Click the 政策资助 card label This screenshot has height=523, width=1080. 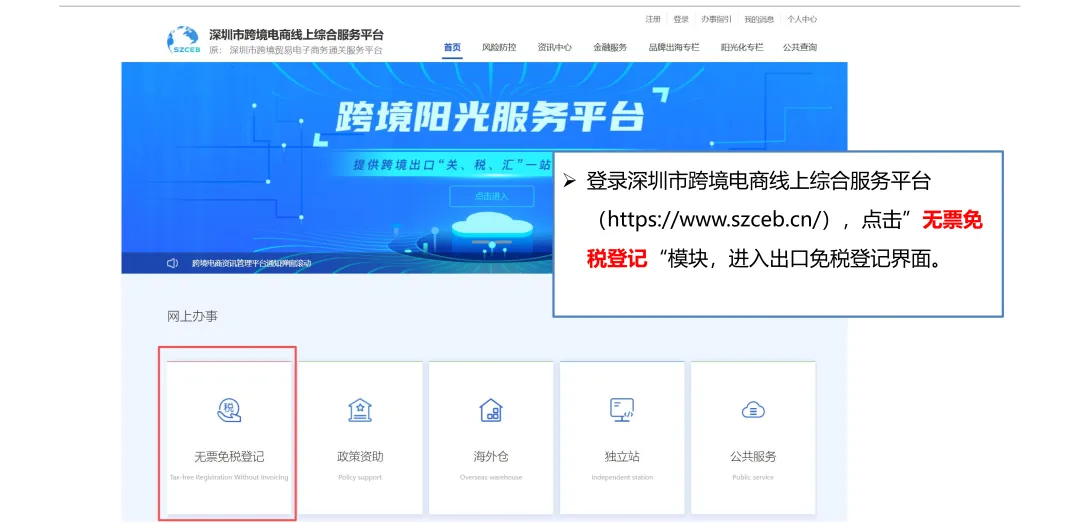pos(360,457)
